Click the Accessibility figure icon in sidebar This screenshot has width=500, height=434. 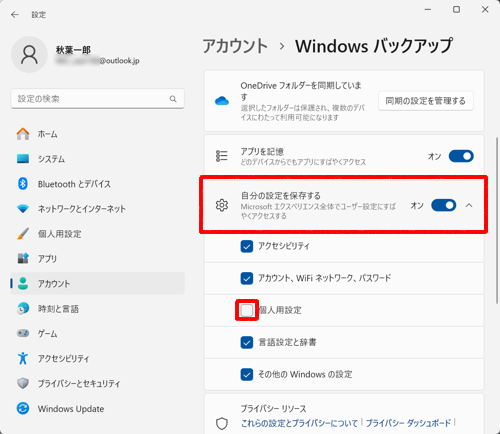(x=23, y=358)
